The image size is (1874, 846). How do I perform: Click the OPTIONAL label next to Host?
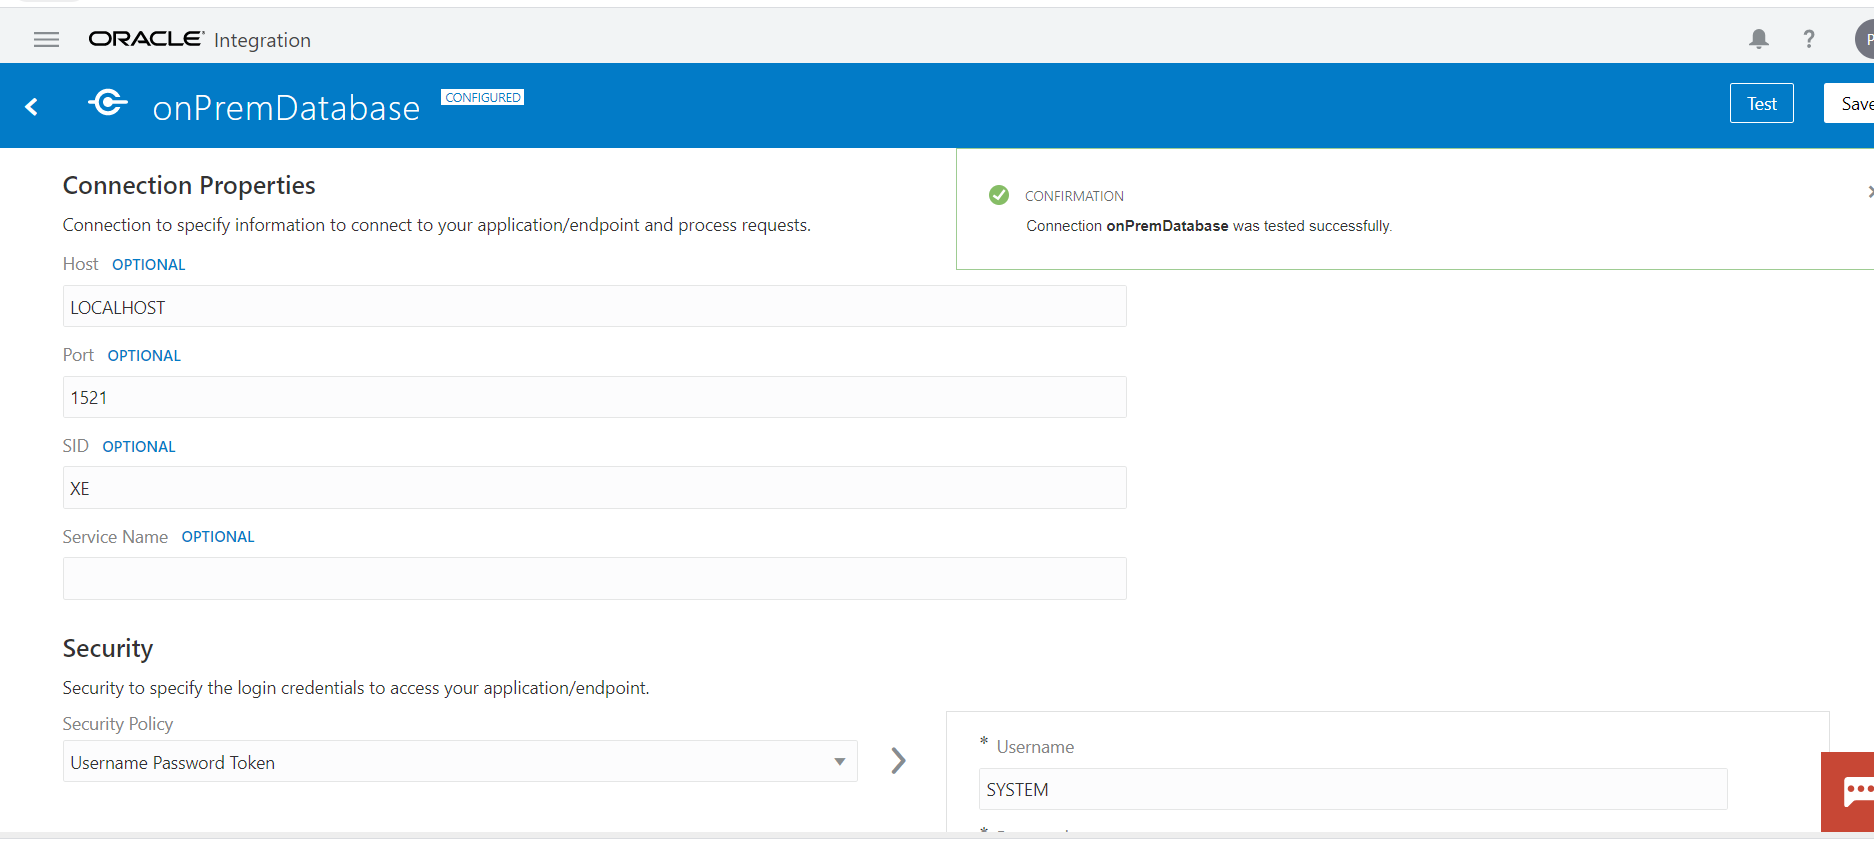[149, 265]
